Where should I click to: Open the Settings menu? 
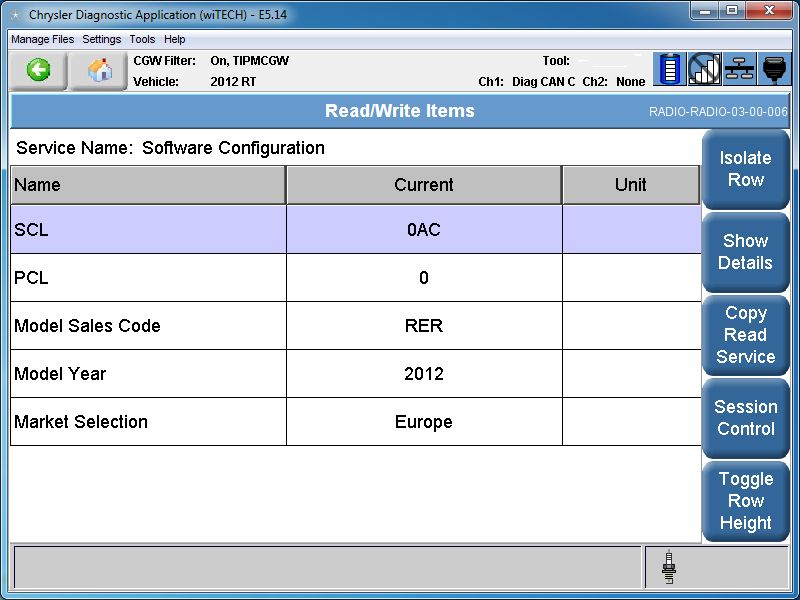point(102,39)
